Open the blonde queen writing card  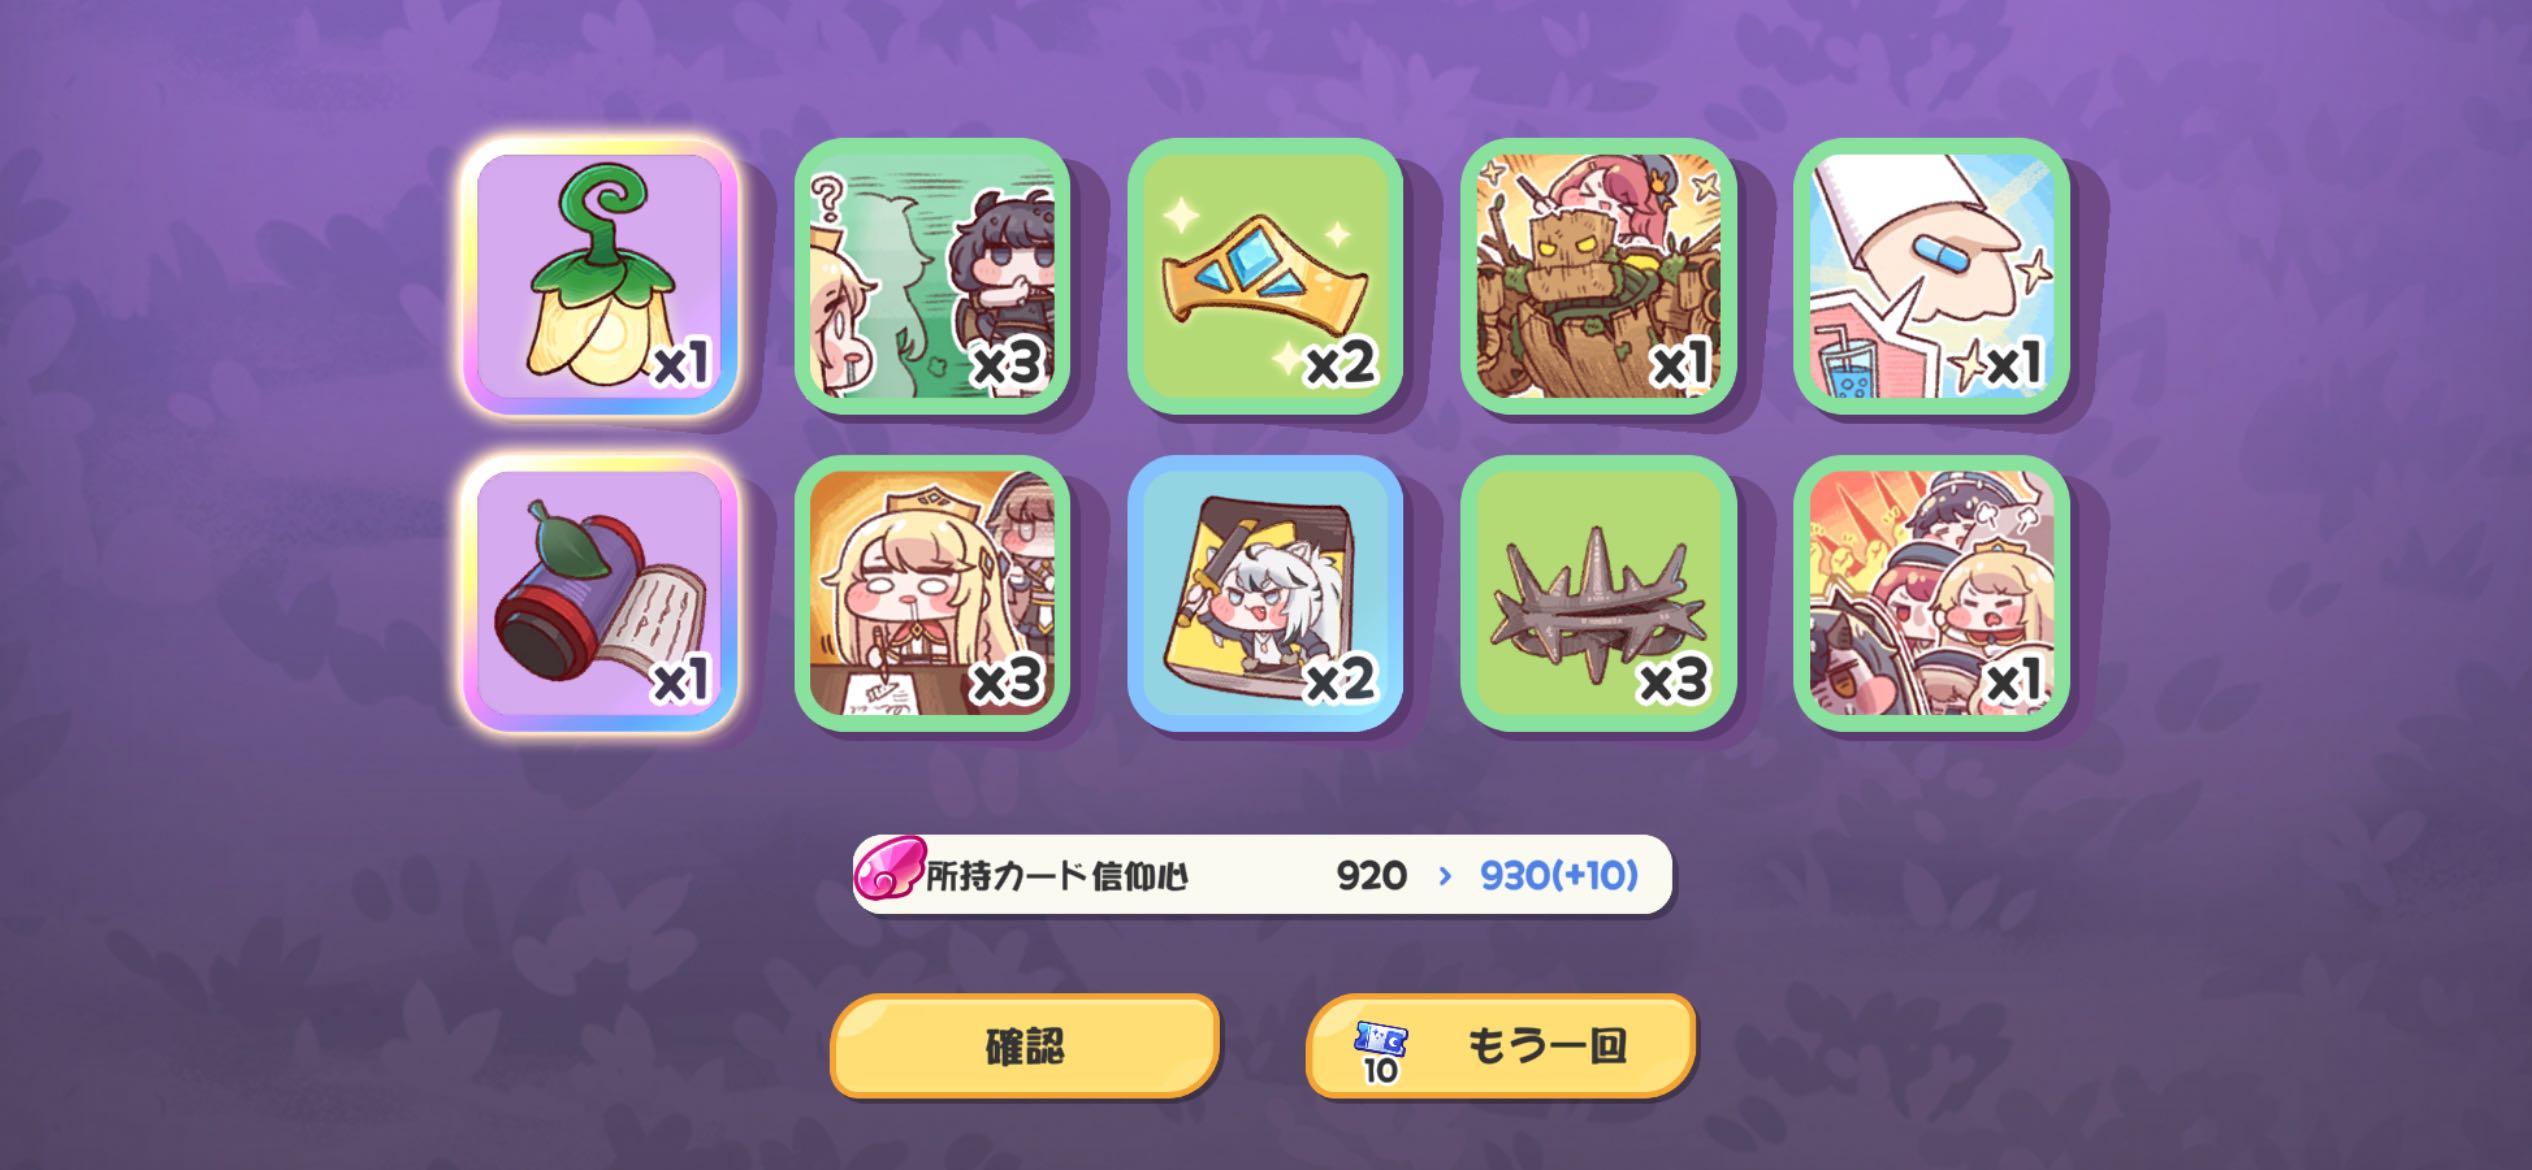tap(932, 593)
